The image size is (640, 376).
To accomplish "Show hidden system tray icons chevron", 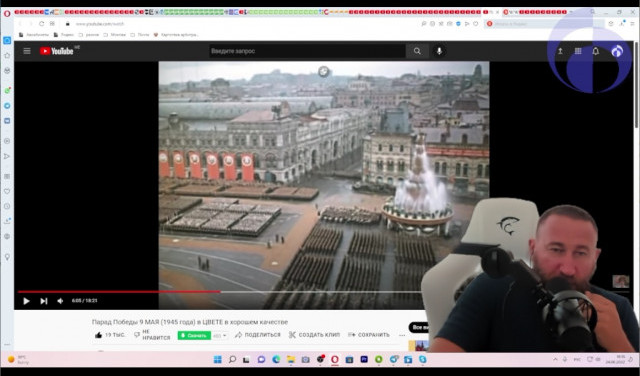I will (x=555, y=359).
